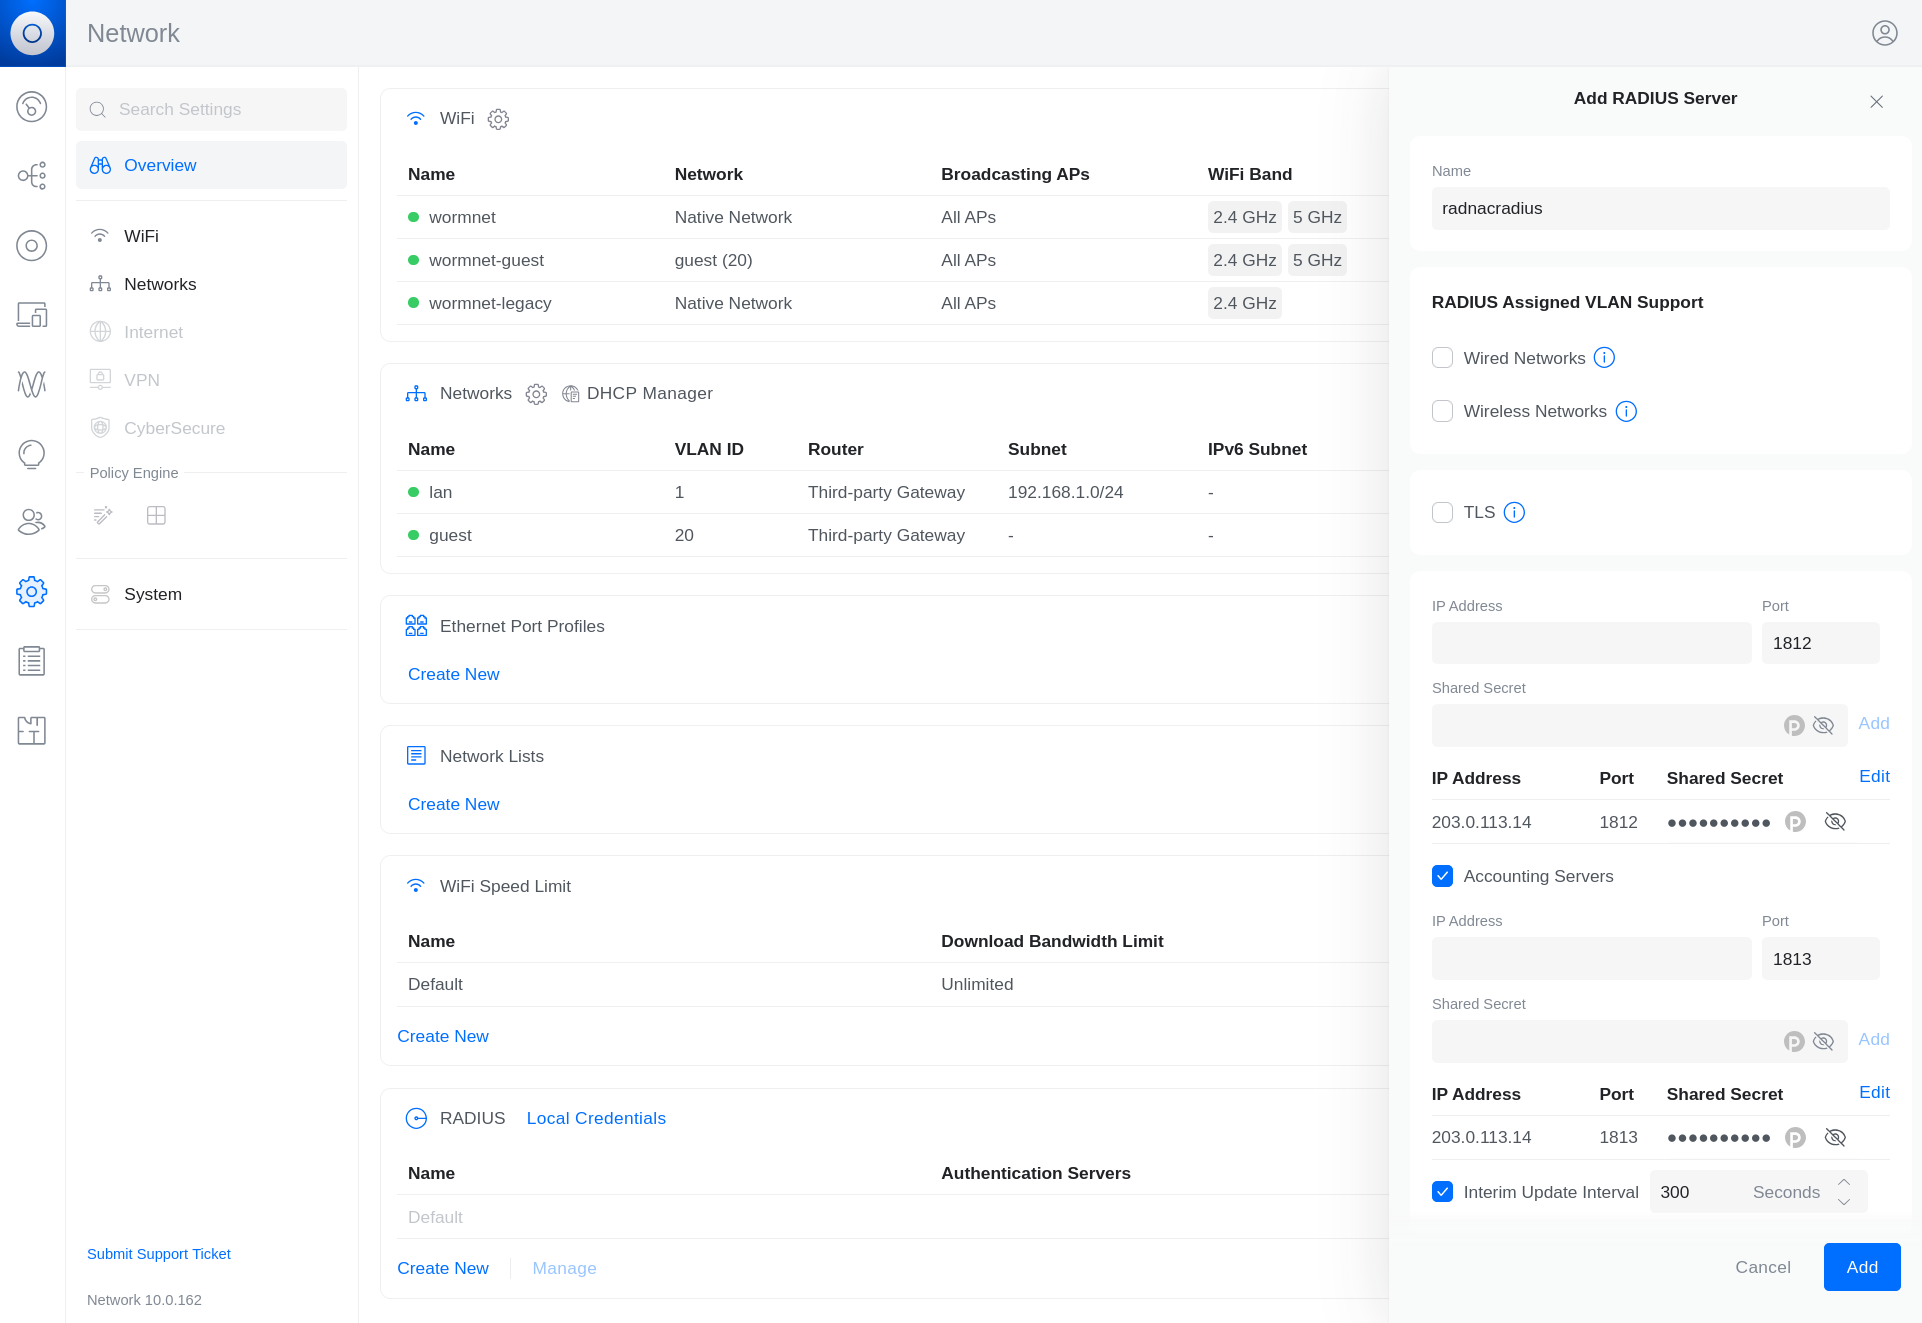Screen dimensions: 1922x1323
Task: Click blue Add button to save RADIUS server
Action: 1862,1267
